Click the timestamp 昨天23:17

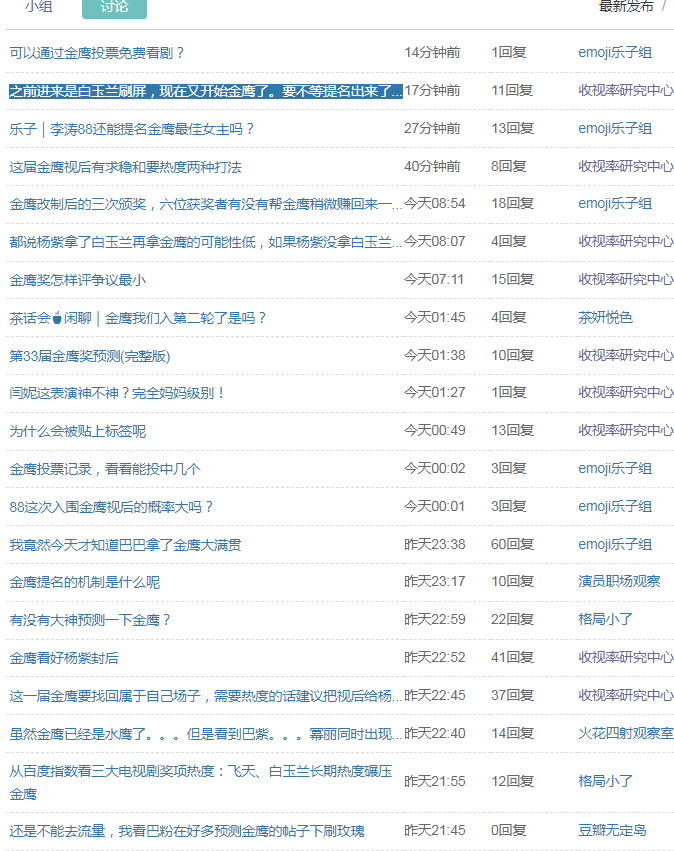point(434,581)
